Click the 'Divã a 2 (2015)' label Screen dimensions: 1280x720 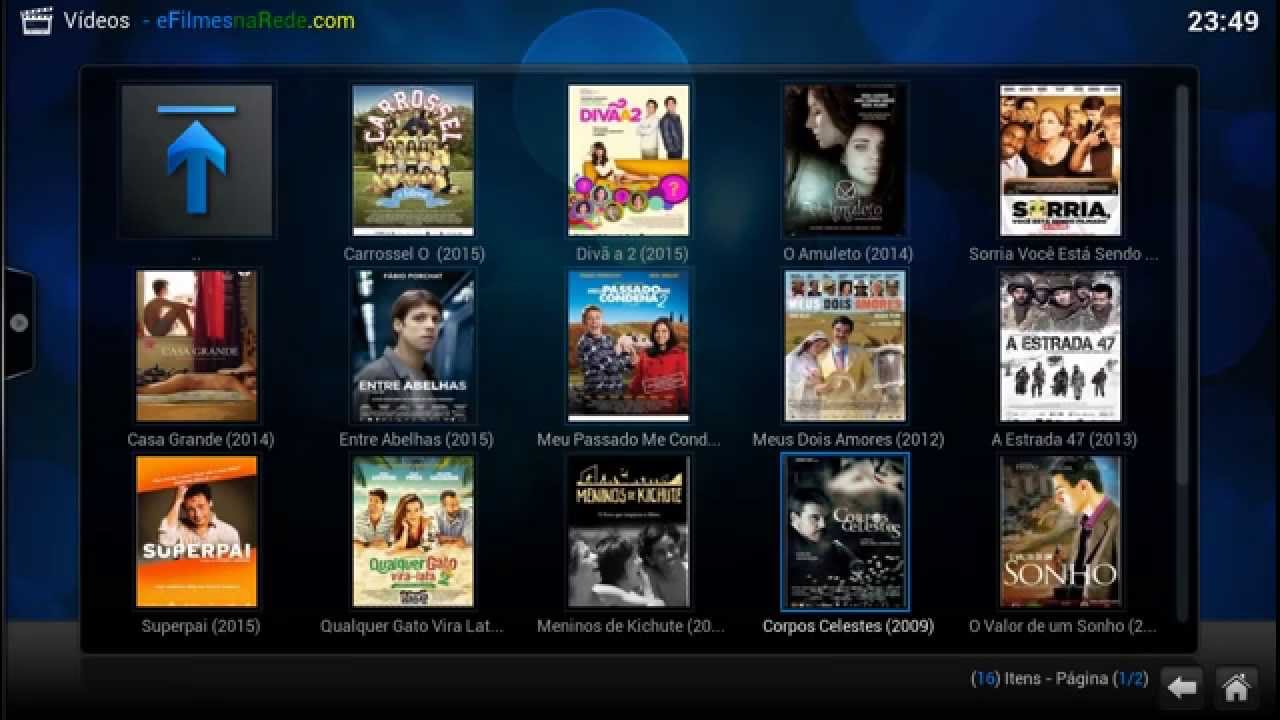[x=632, y=254]
